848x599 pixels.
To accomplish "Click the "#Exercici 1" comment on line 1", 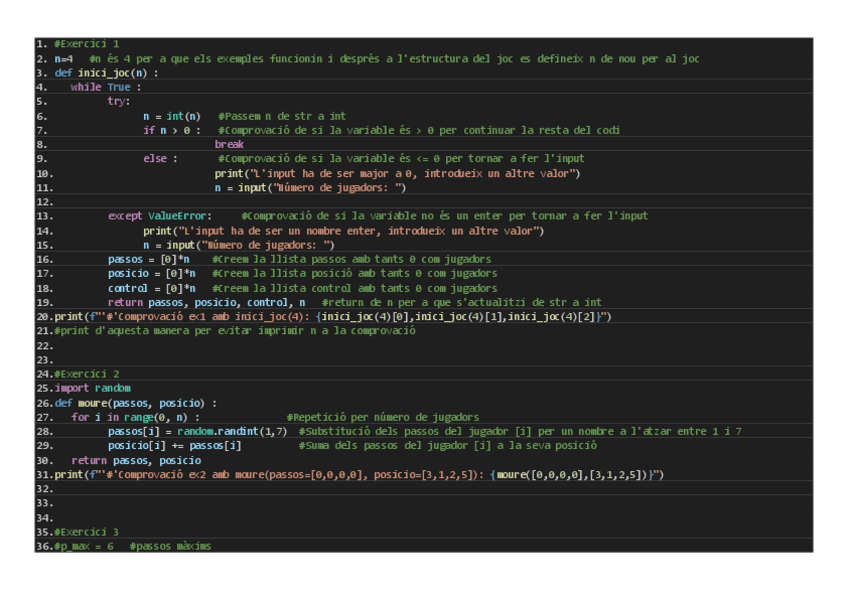I will [86, 44].
